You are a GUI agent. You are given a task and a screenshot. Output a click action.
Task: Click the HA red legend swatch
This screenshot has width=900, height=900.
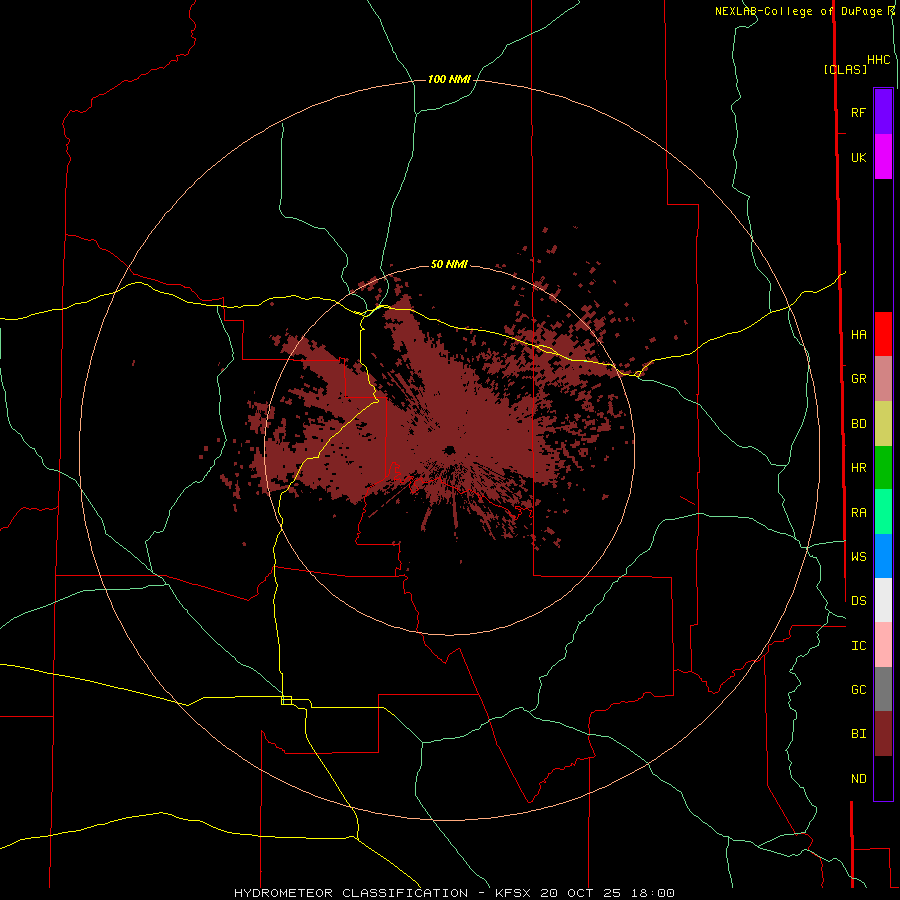pos(883,334)
